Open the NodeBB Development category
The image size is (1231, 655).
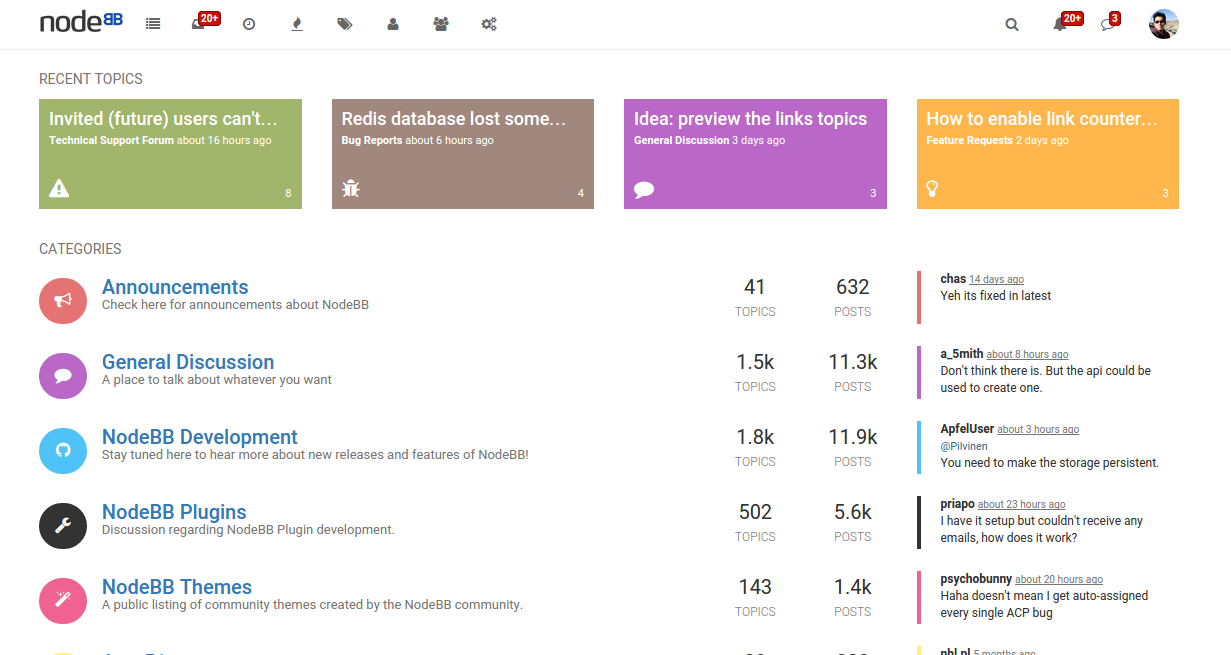pyautogui.click(x=200, y=437)
